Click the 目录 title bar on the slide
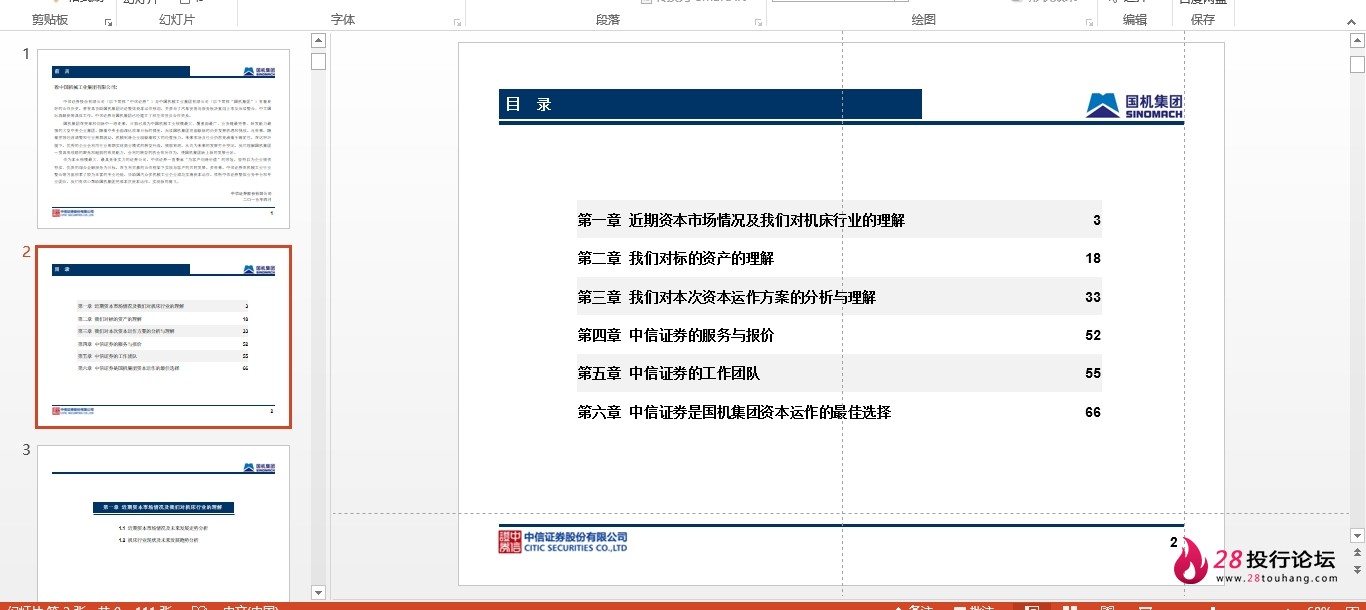1366x610 pixels. click(710, 104)
